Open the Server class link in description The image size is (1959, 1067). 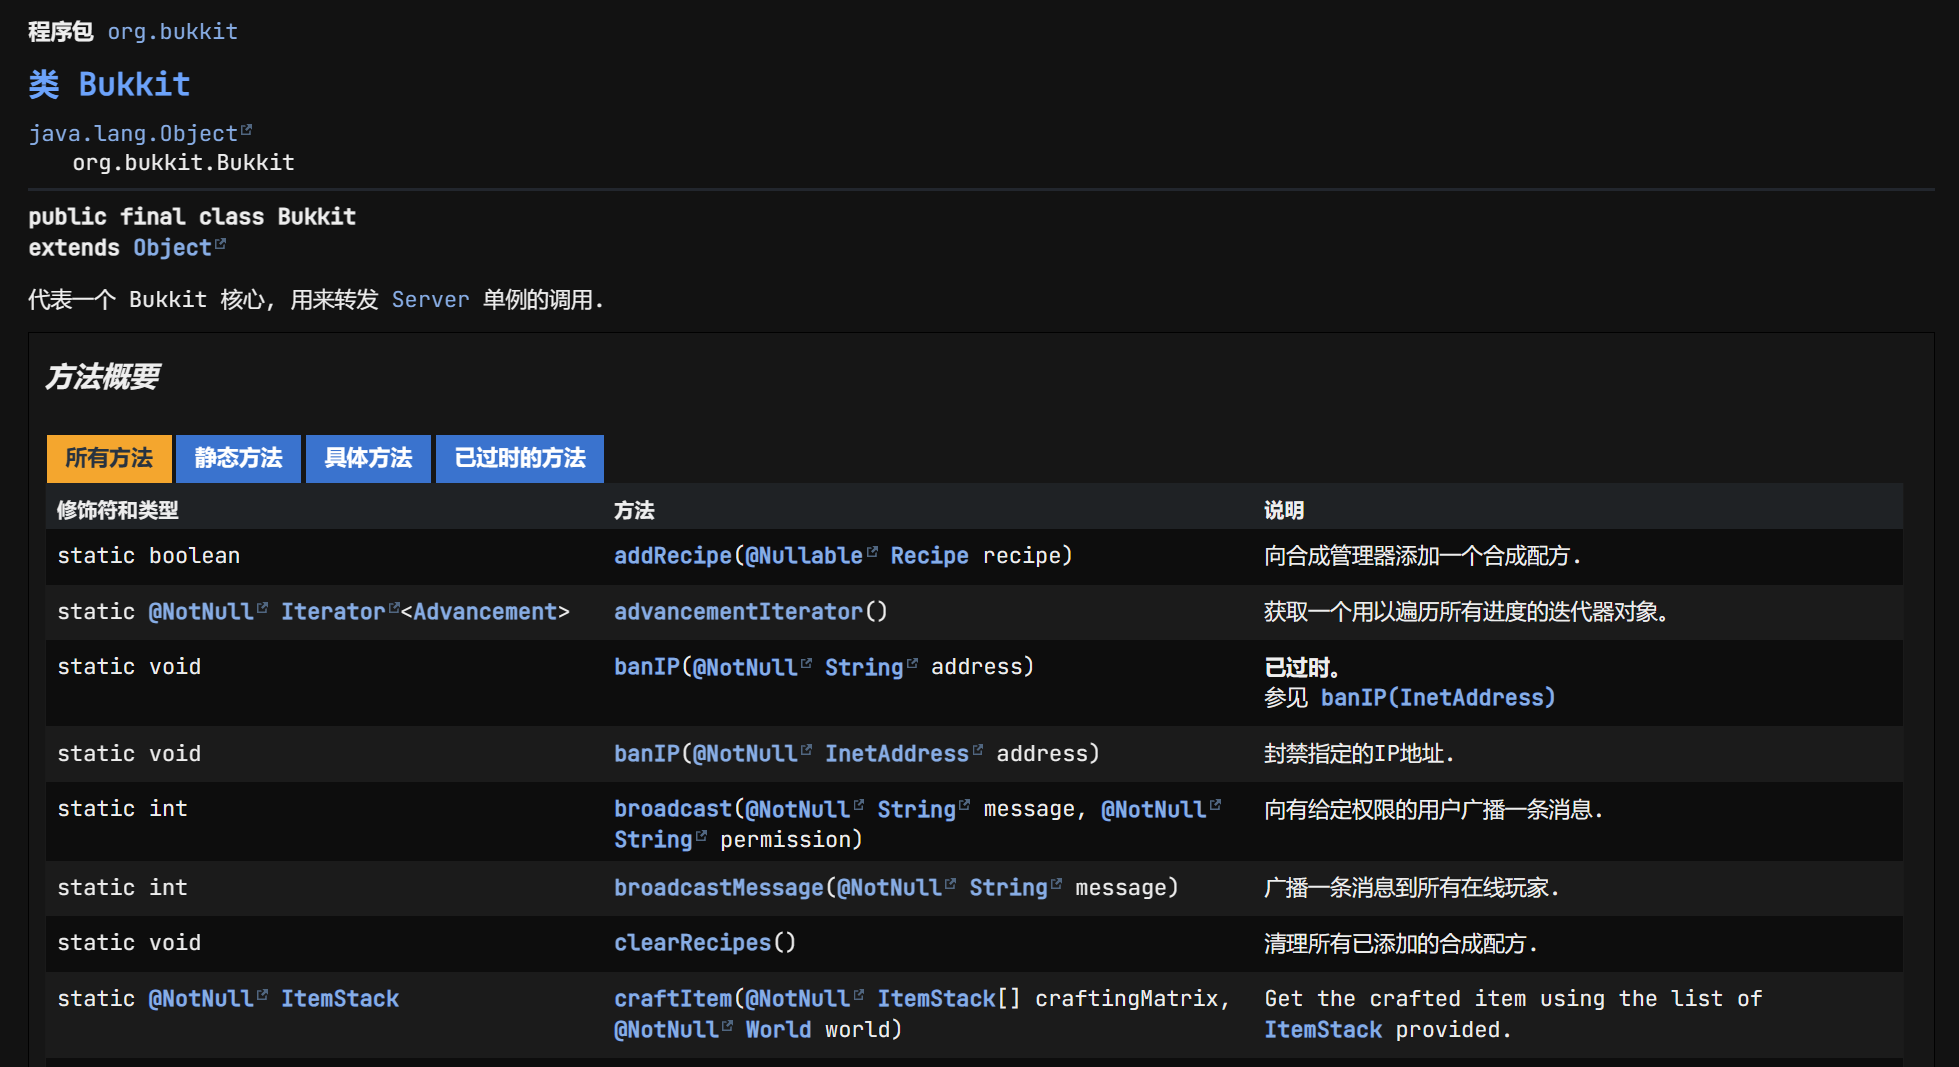coord(430,300)
